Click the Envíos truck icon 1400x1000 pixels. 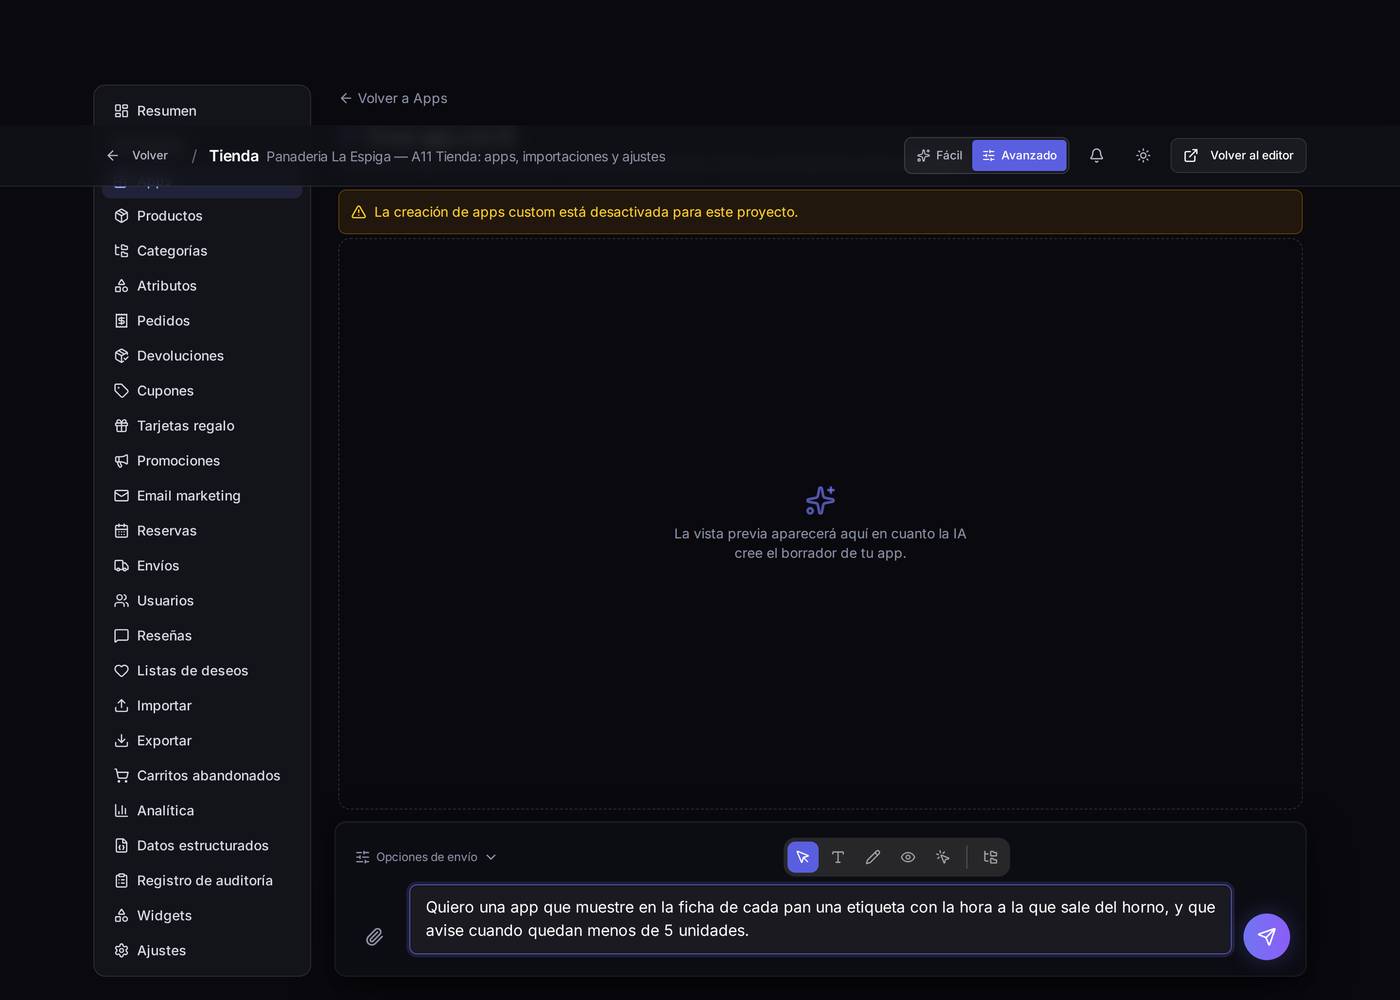coord(121,566)
